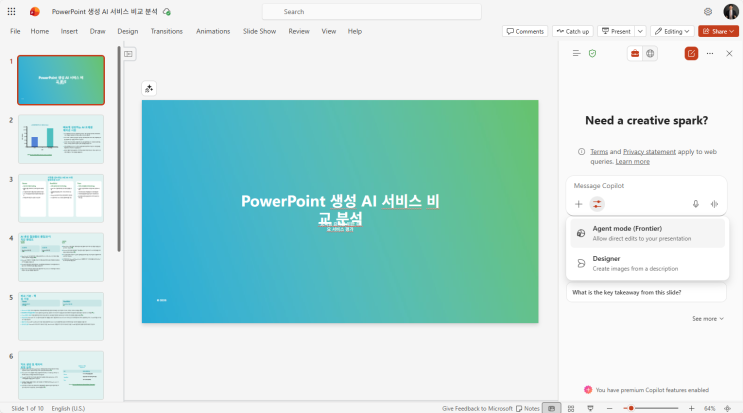This screenshot has width=743, height=413.
Task: Click English (U.S.) language in status bar
Action: [68, 408]
